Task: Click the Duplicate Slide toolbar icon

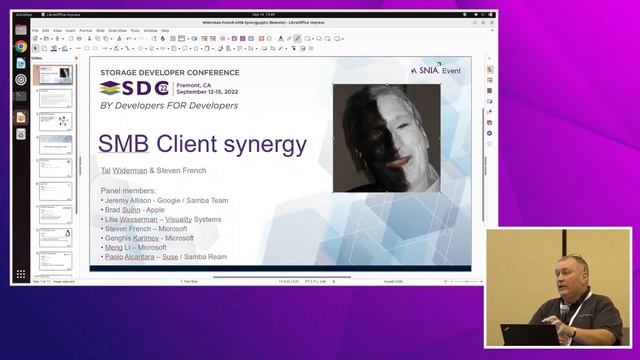Action: click(319, 39)
